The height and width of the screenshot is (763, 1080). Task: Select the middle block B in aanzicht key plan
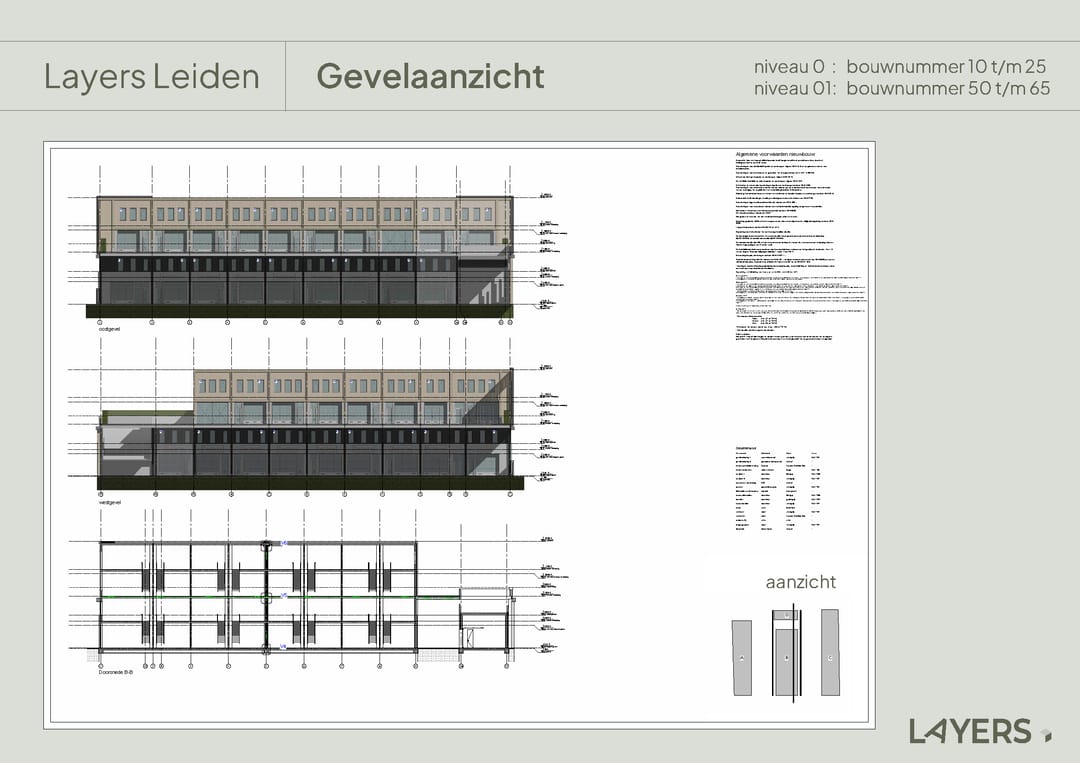787,657
